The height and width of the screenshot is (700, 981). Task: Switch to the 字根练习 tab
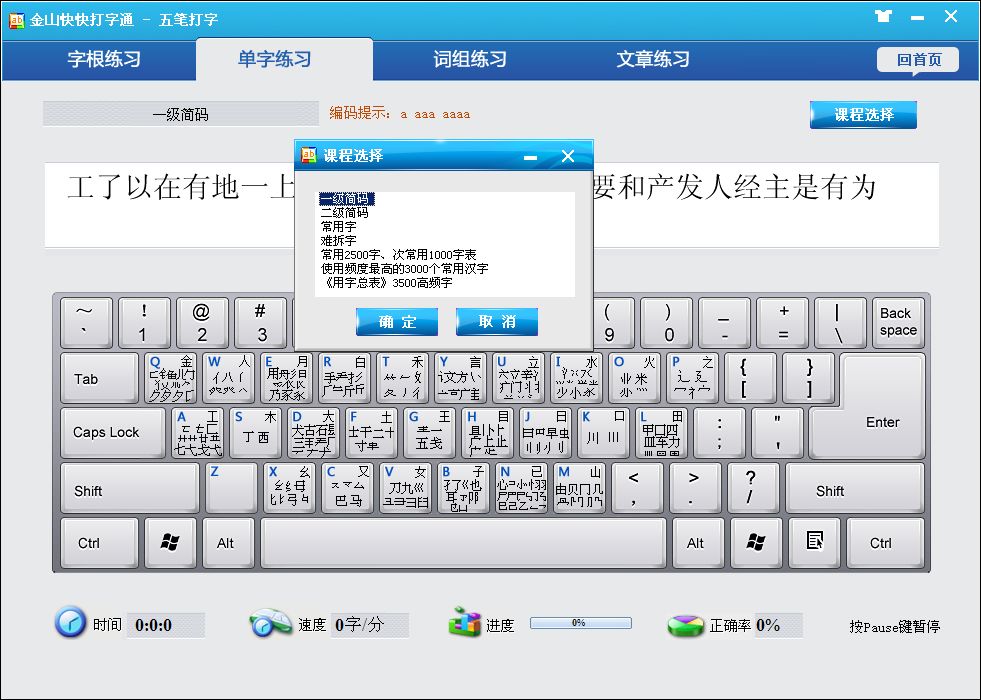tap(104, 59)
